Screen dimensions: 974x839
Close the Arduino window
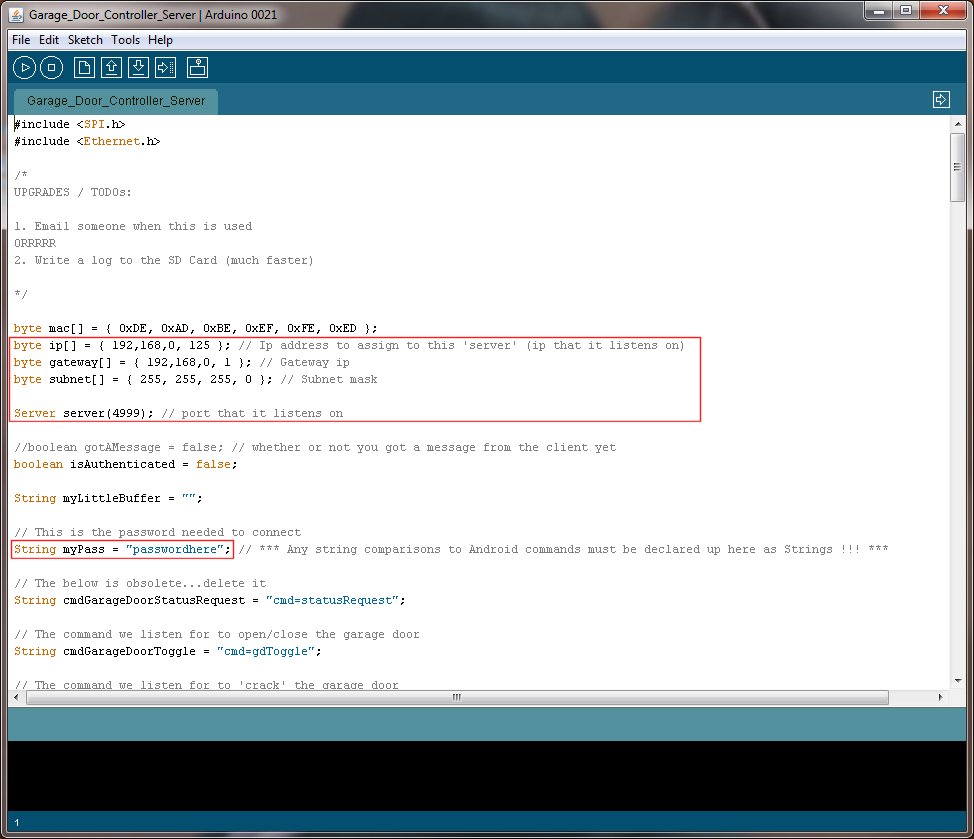tap(944, 11)
